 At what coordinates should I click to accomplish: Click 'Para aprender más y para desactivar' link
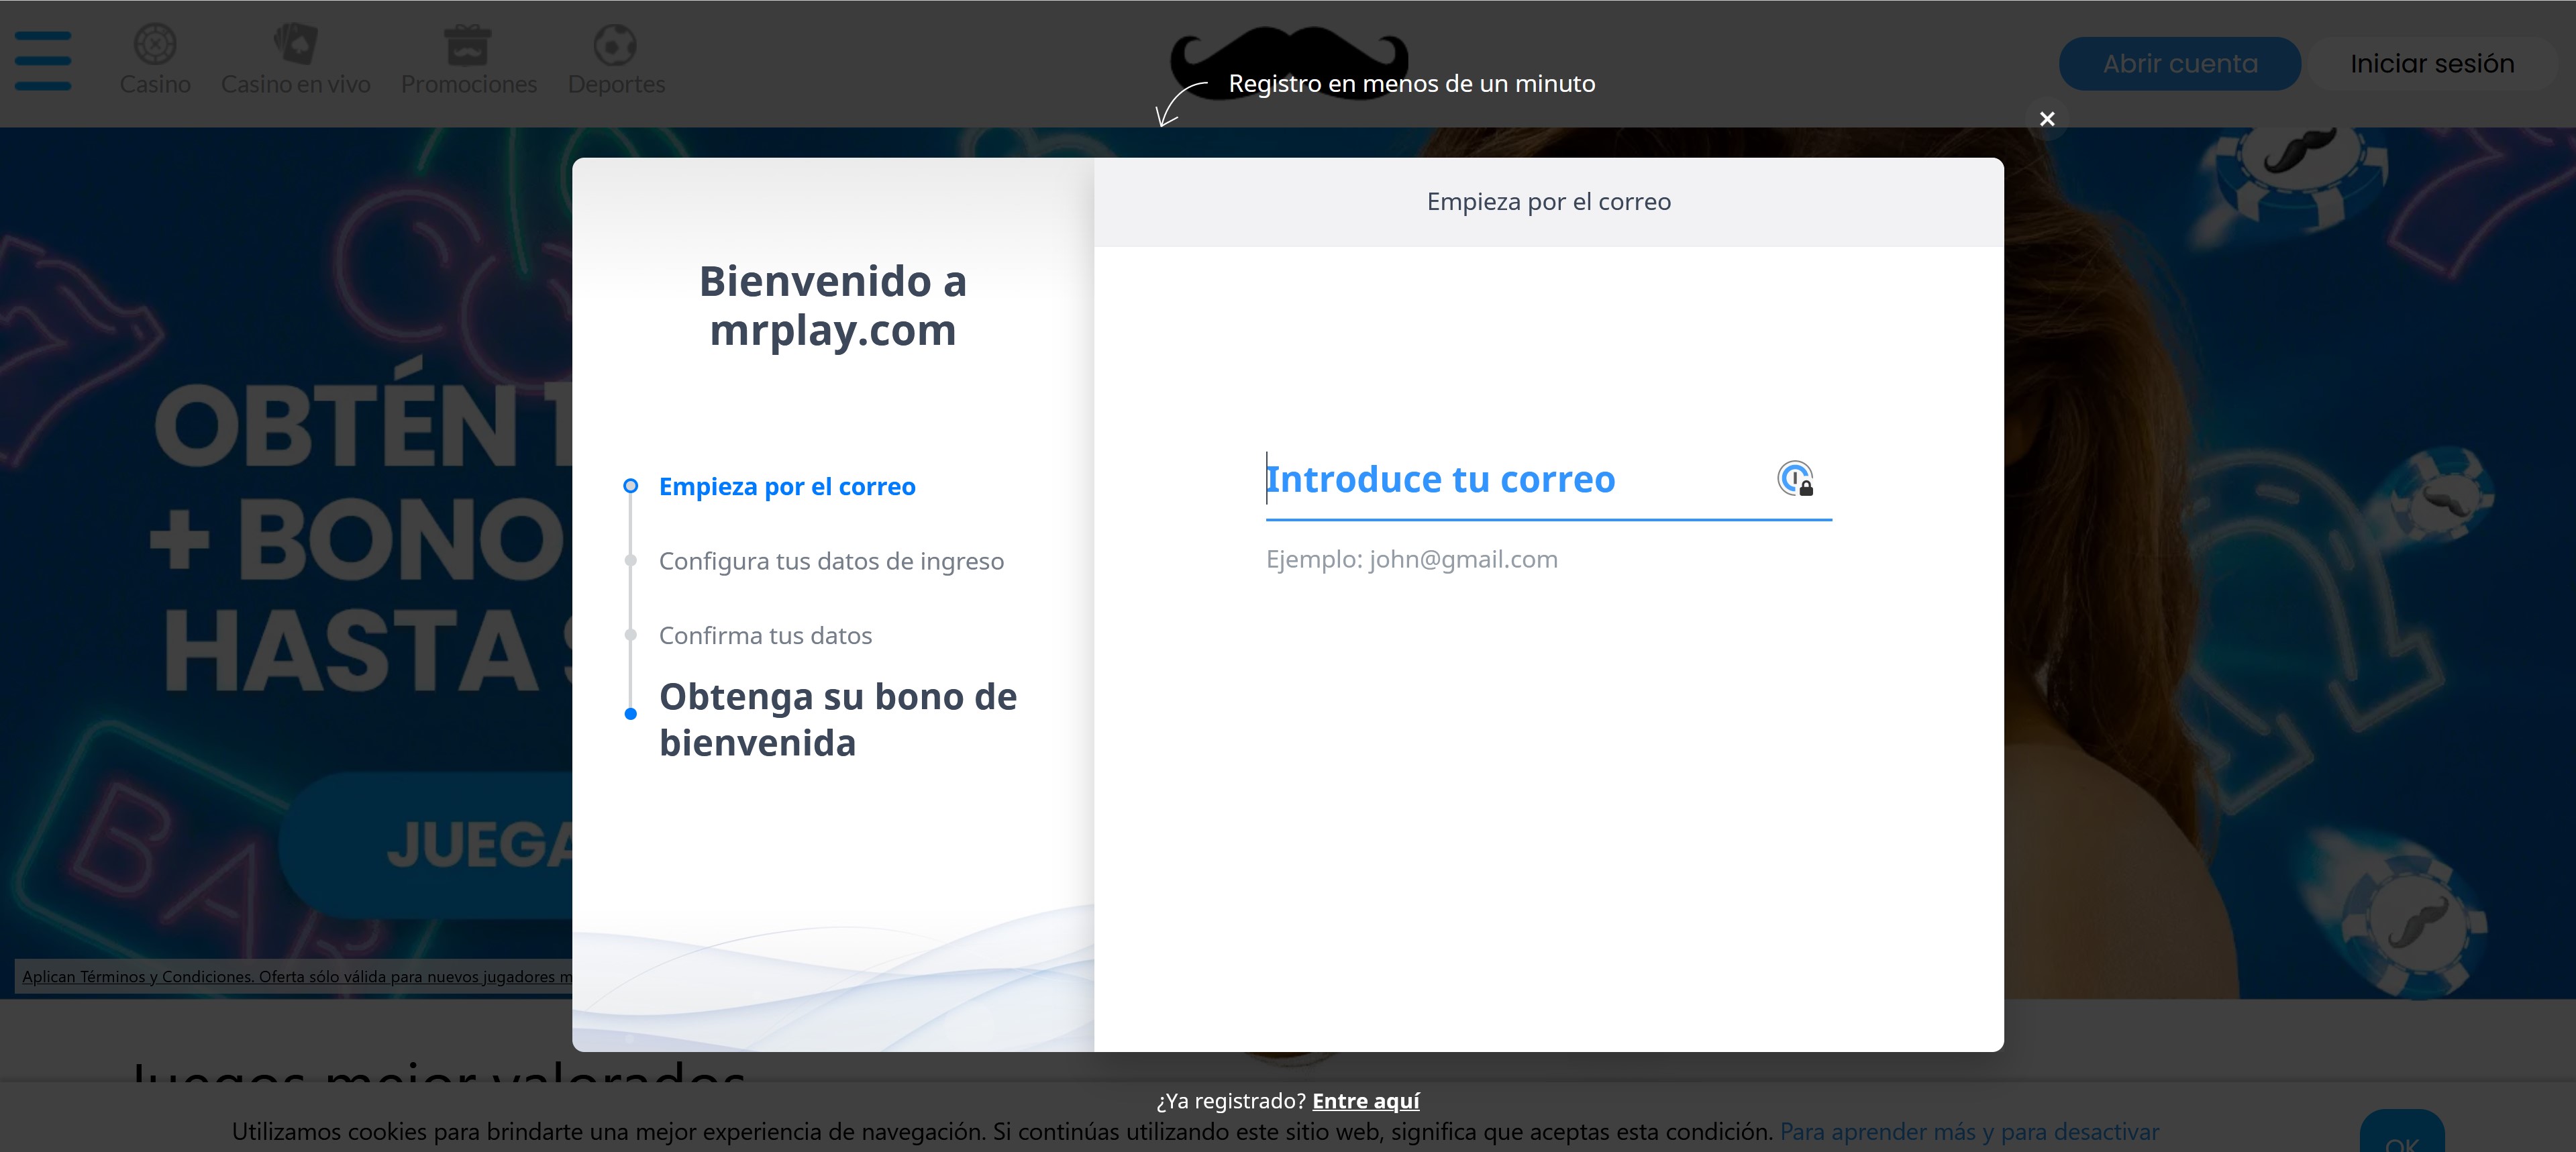[1968, 1132]
